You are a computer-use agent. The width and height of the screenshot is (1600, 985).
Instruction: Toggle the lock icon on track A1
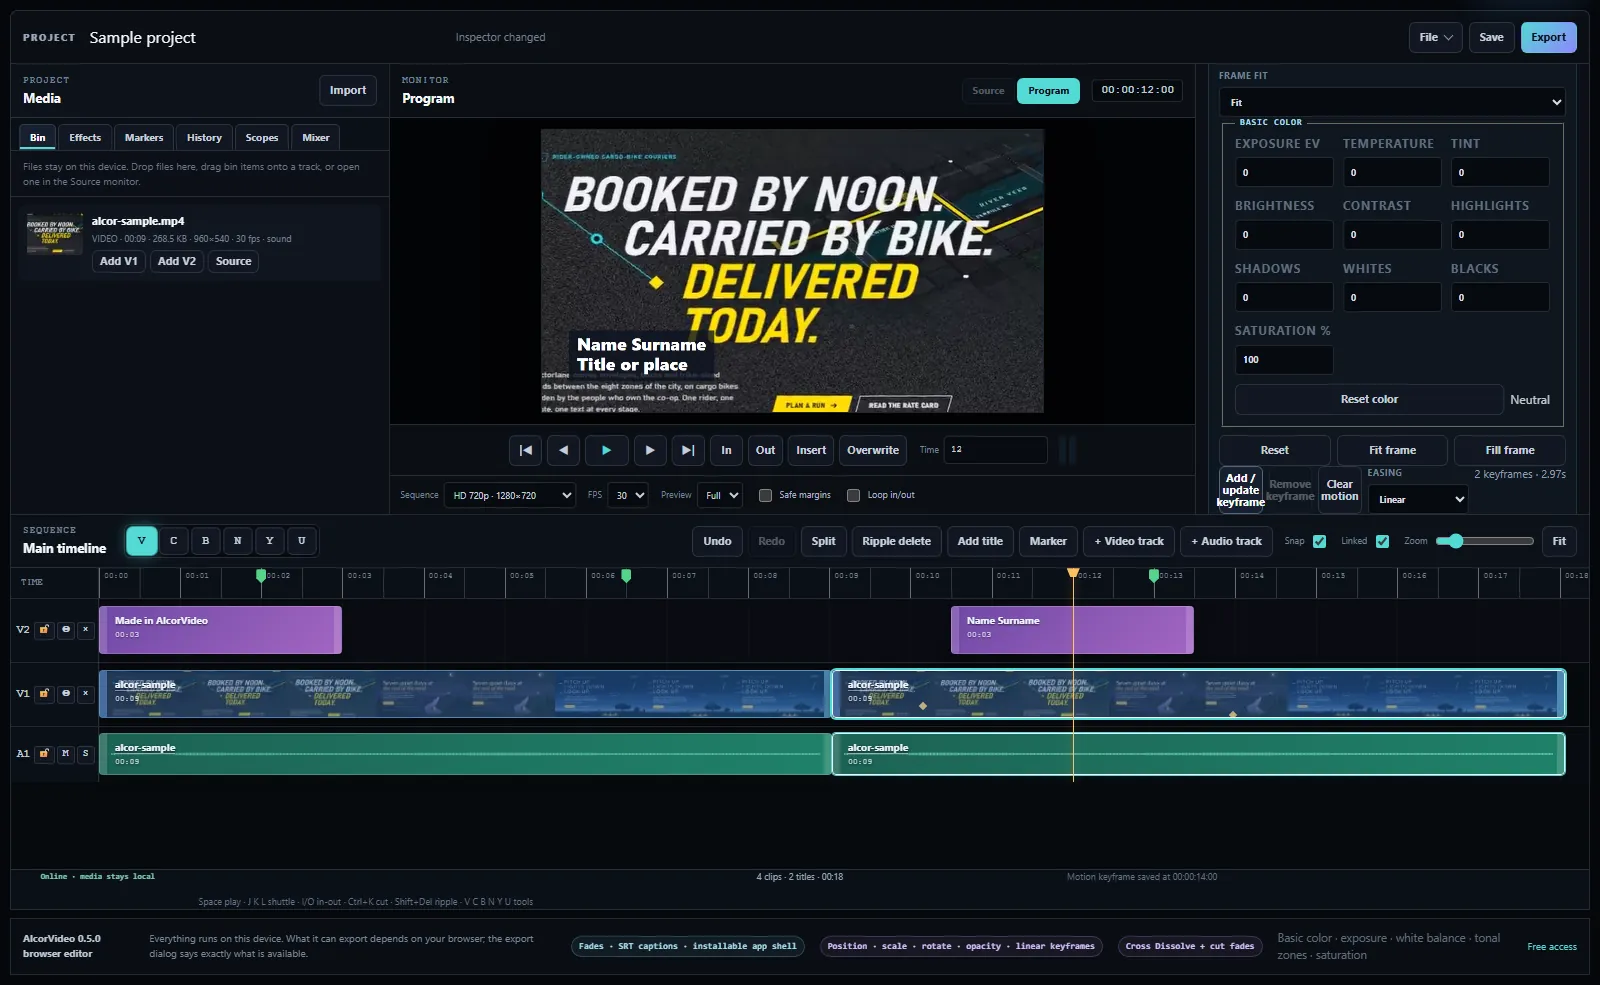pyautogui.click(x=44, y=754)
